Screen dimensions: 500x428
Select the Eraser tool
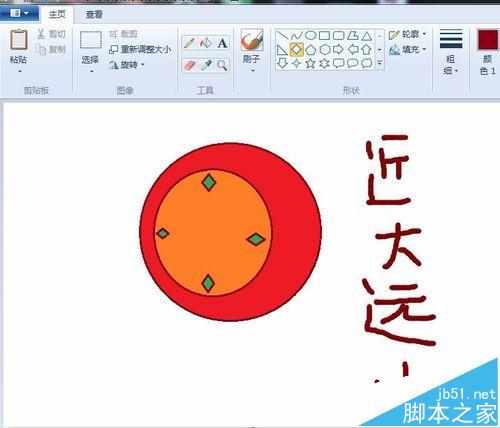click(189, 65)
